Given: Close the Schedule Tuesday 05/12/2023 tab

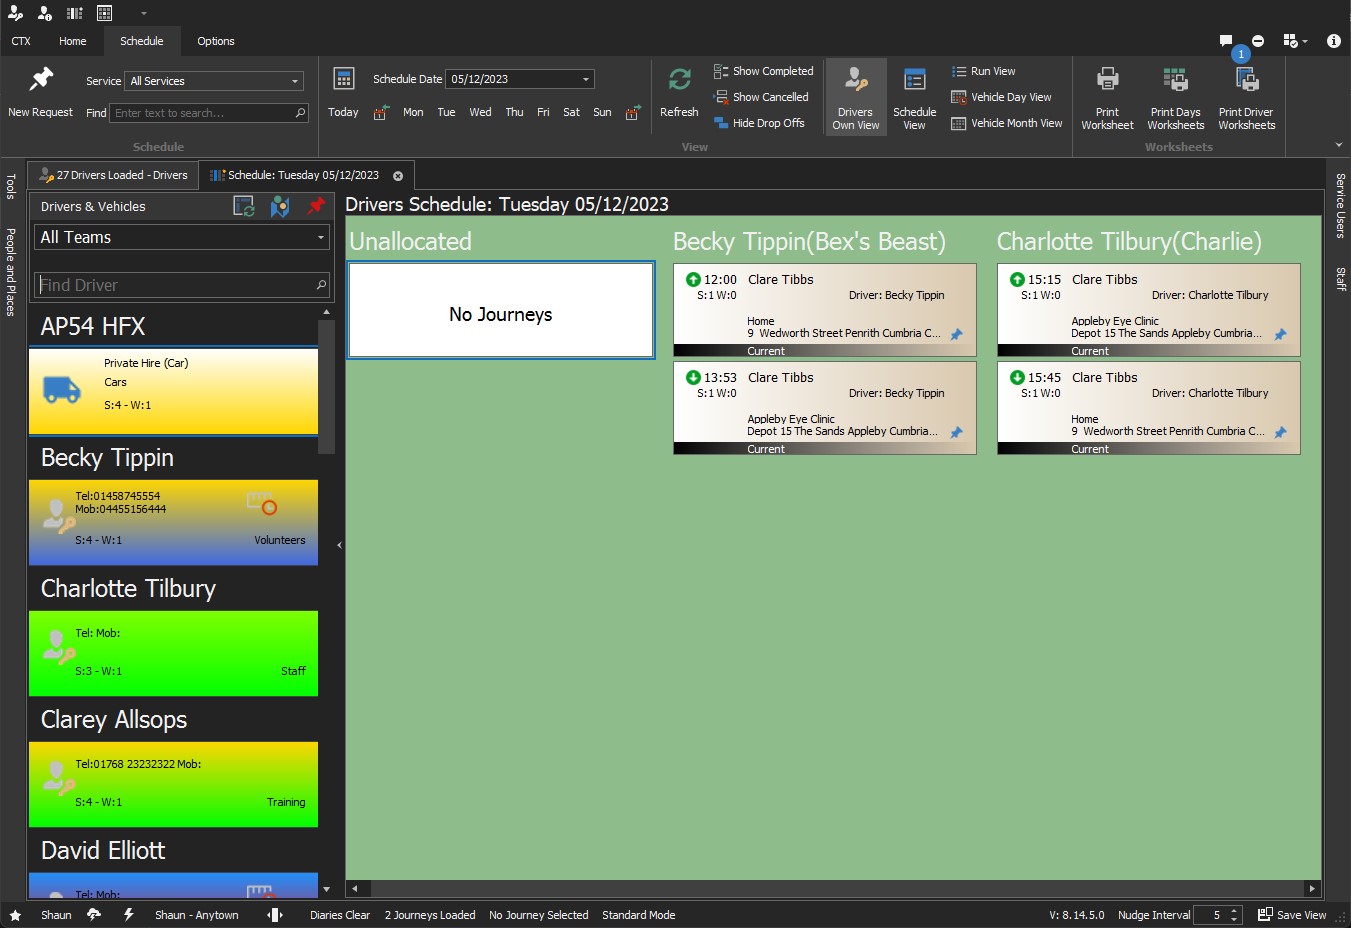Looking at the screenshot, I should 398,176.
